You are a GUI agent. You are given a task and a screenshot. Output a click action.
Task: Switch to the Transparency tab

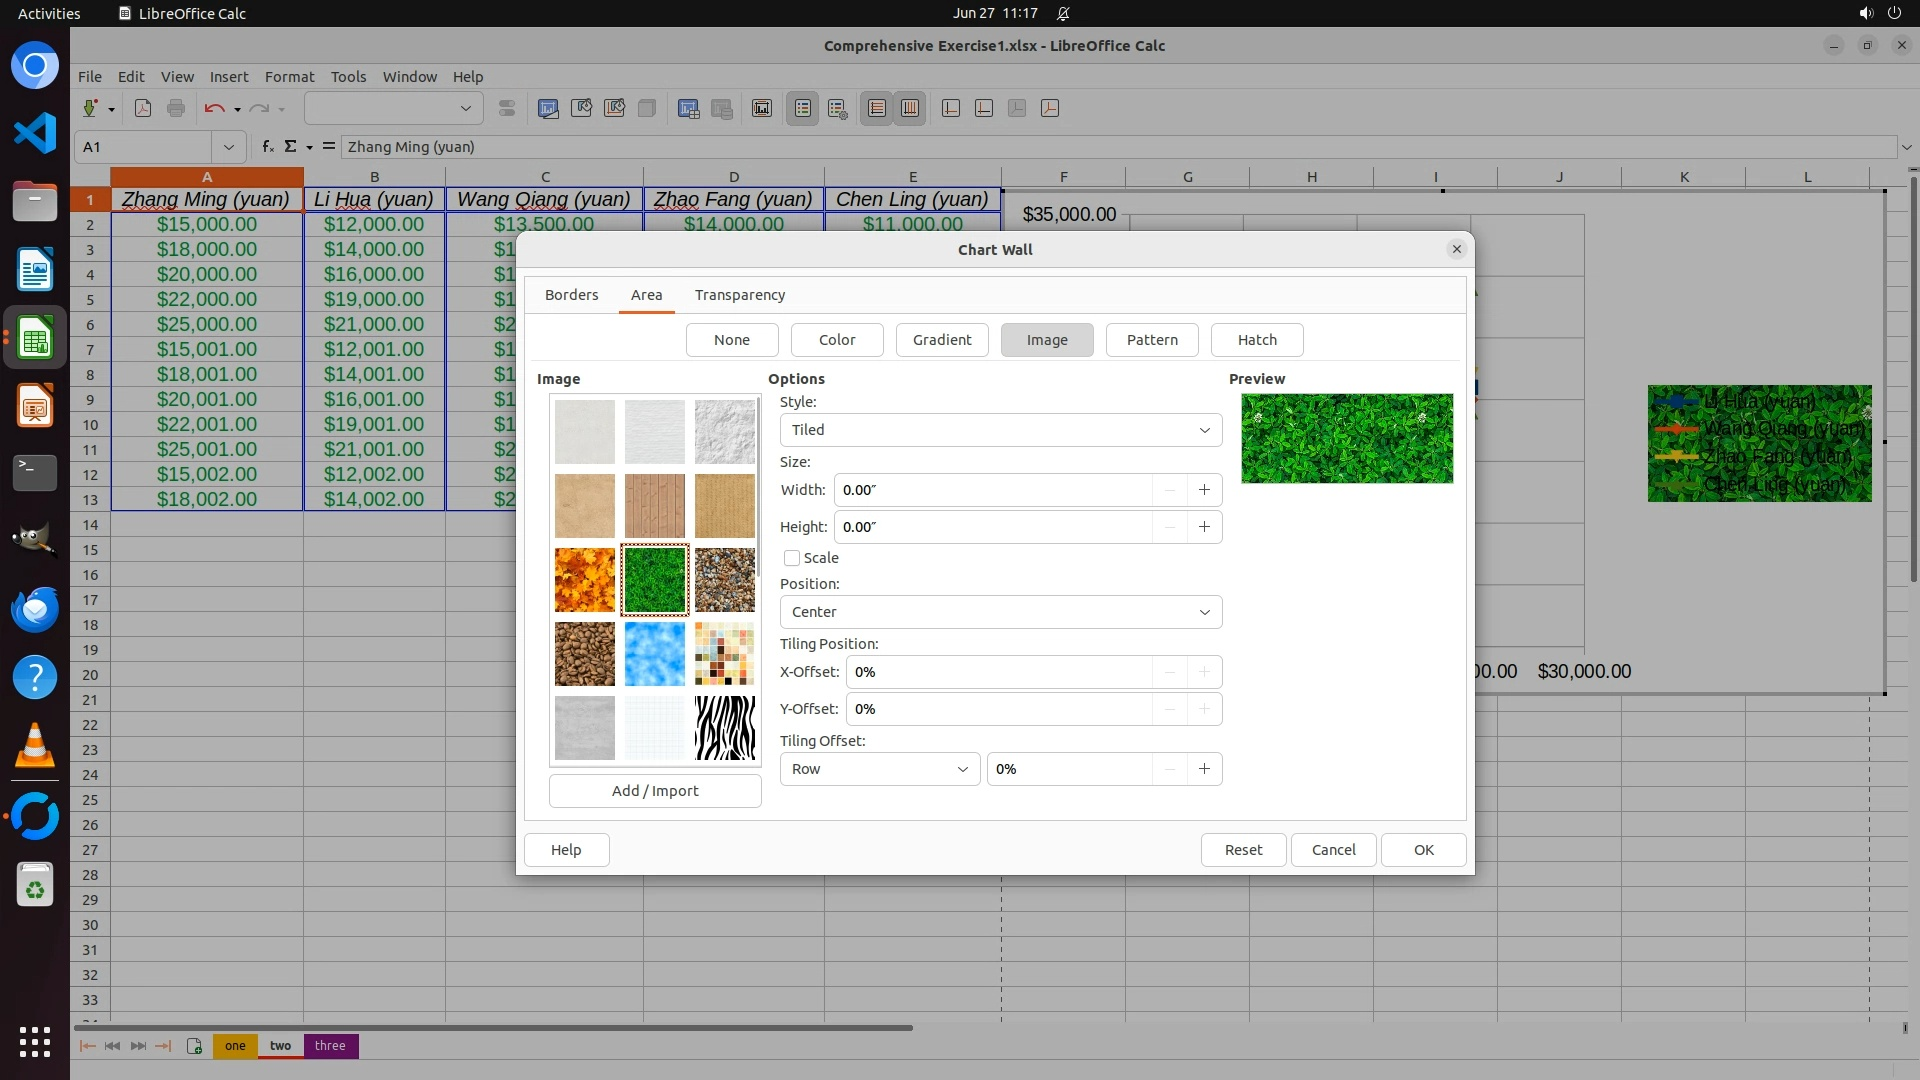click(739, 295)
